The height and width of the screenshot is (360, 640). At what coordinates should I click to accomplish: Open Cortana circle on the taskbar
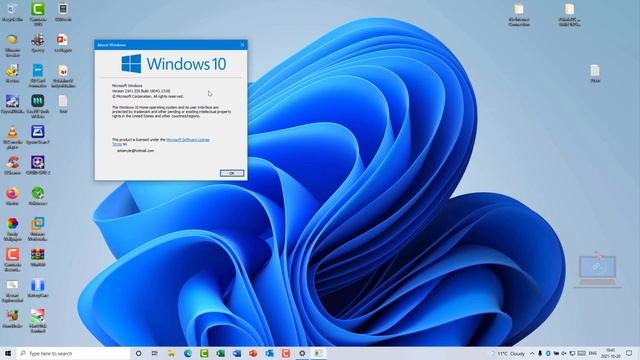point(138,353)
